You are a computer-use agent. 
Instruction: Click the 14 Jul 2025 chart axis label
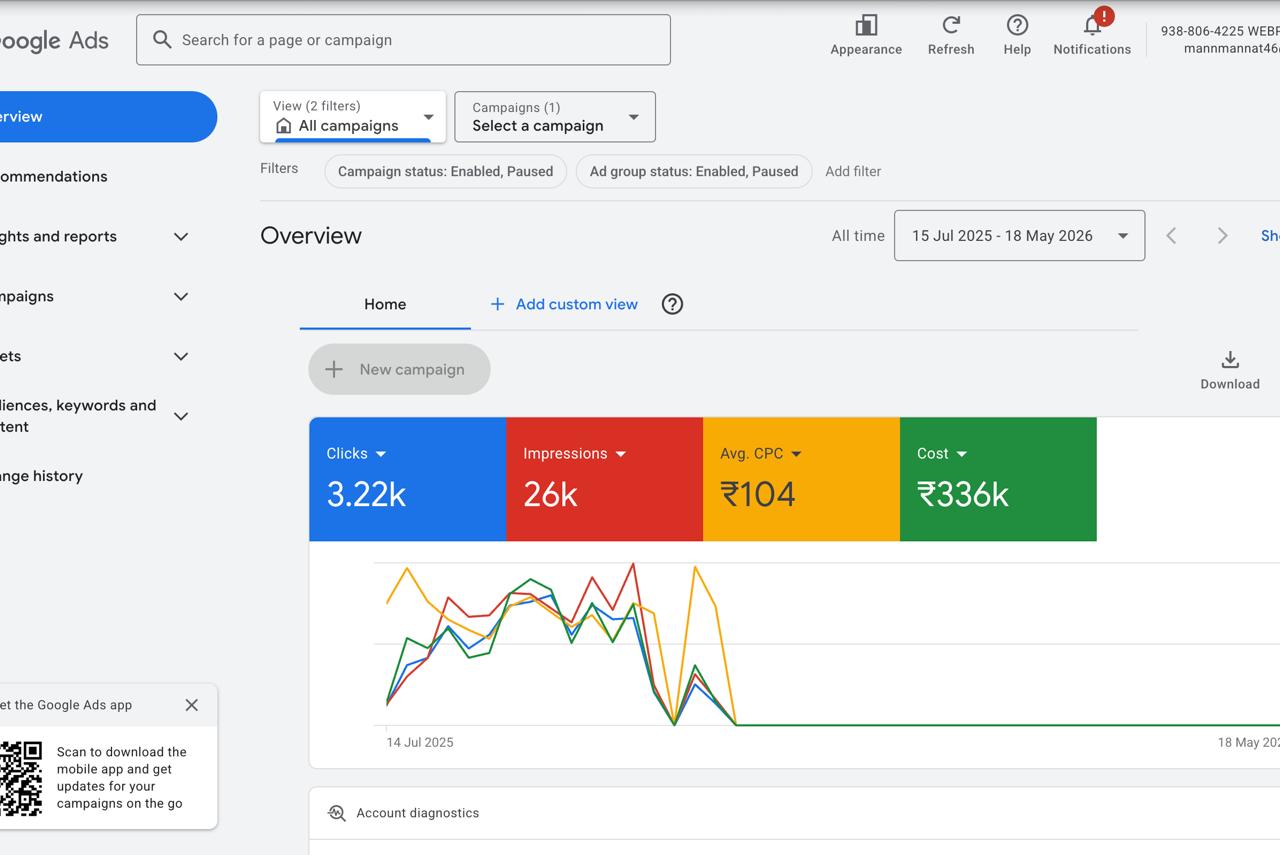(420, 742)
